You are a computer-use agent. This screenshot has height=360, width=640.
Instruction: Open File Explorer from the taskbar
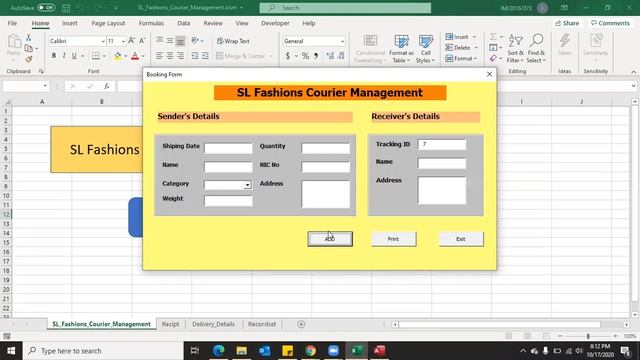tap(242, 351)
